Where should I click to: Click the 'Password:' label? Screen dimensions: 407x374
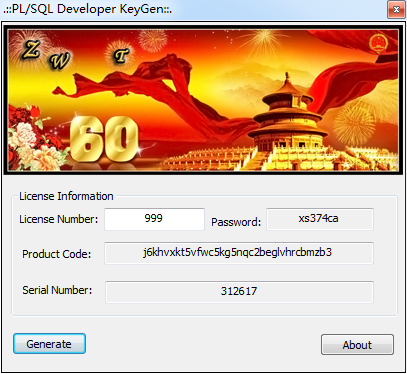pyautogui.click(x=236, y=222)
